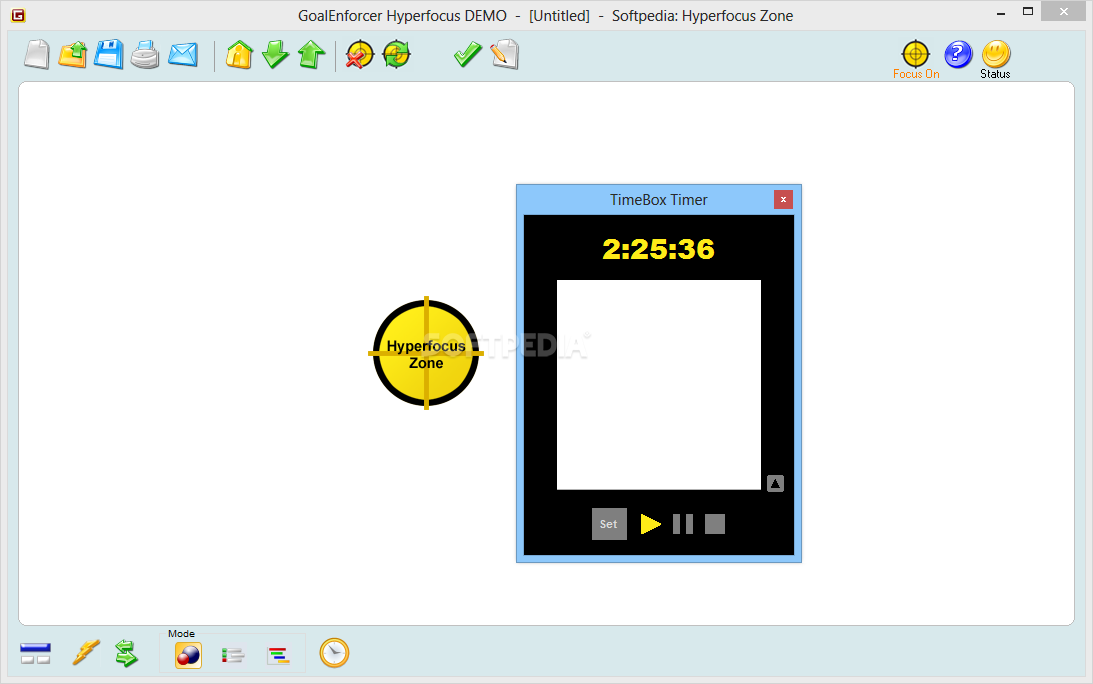
Task: Select the spheres visual mode
Action: click(x=188, y=655)
